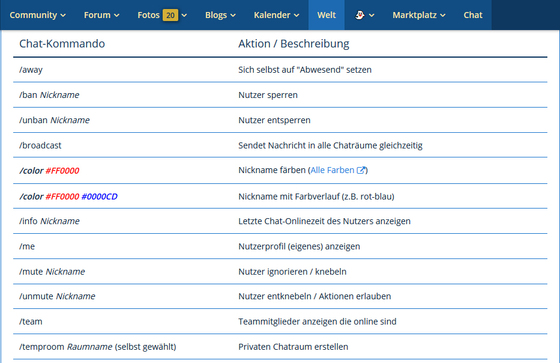Open the Fotos menu

[x=148, y=15]
